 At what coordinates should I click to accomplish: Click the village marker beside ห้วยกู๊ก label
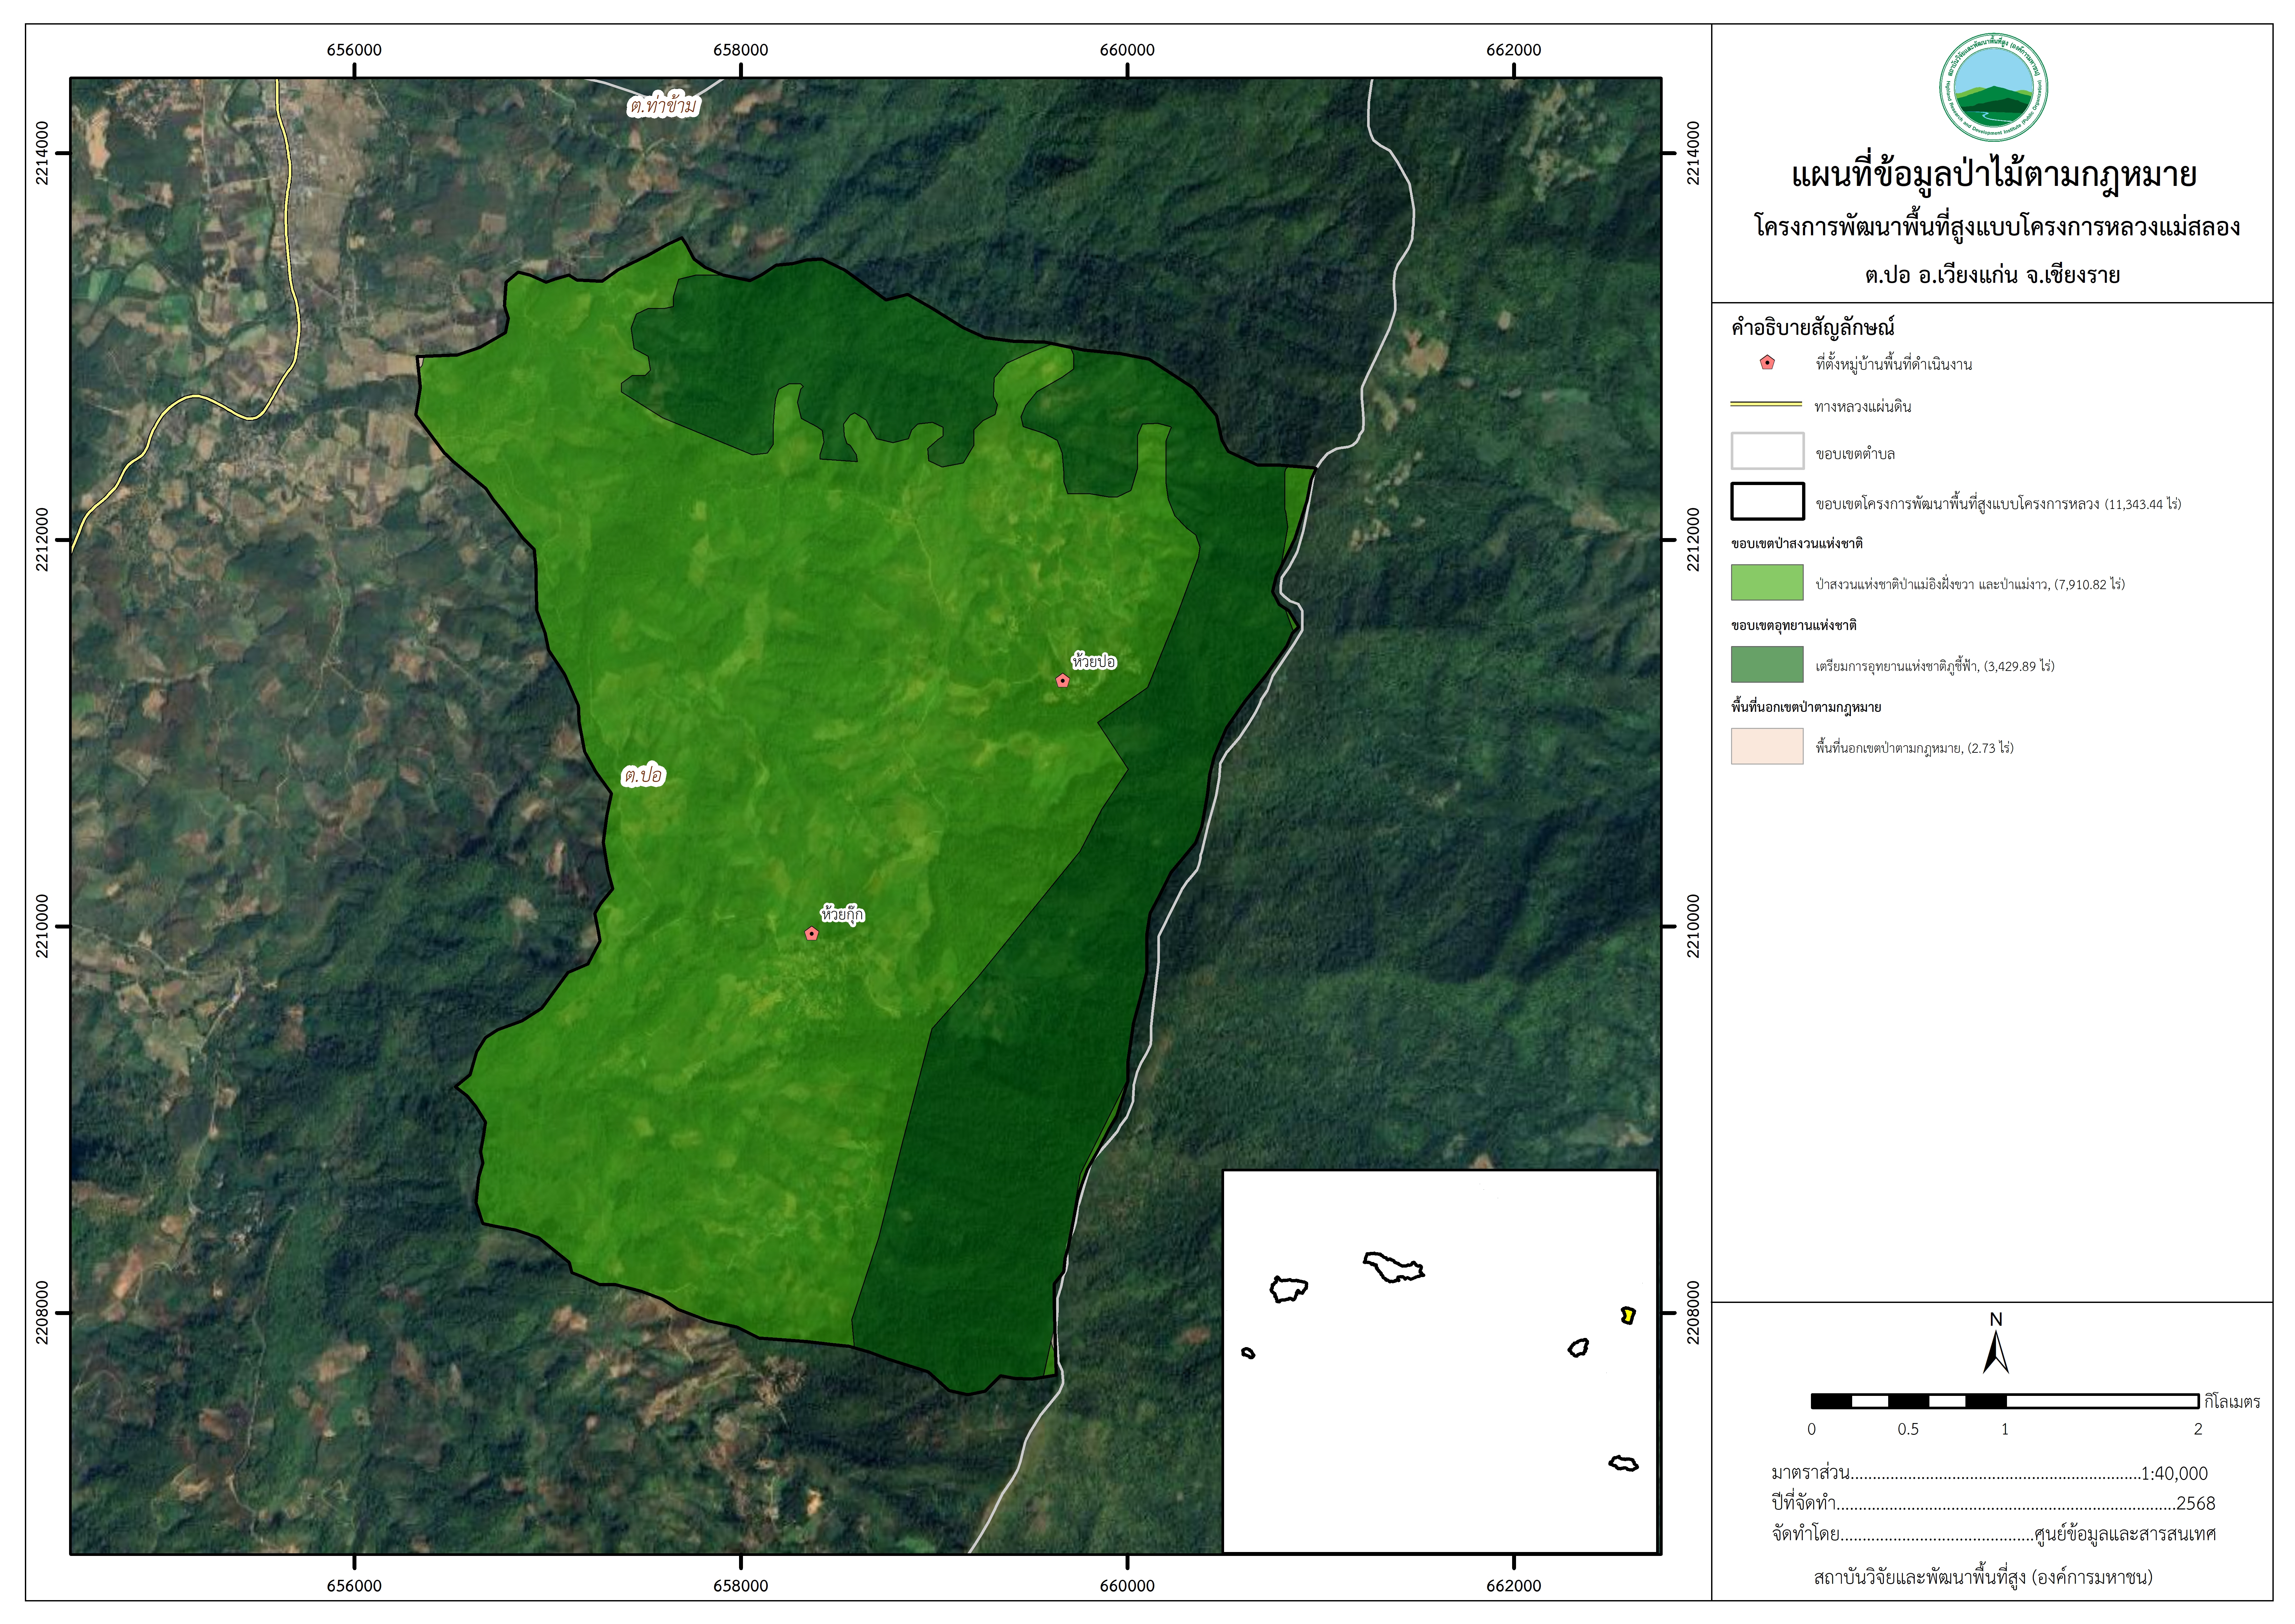[x=812, y=934]
